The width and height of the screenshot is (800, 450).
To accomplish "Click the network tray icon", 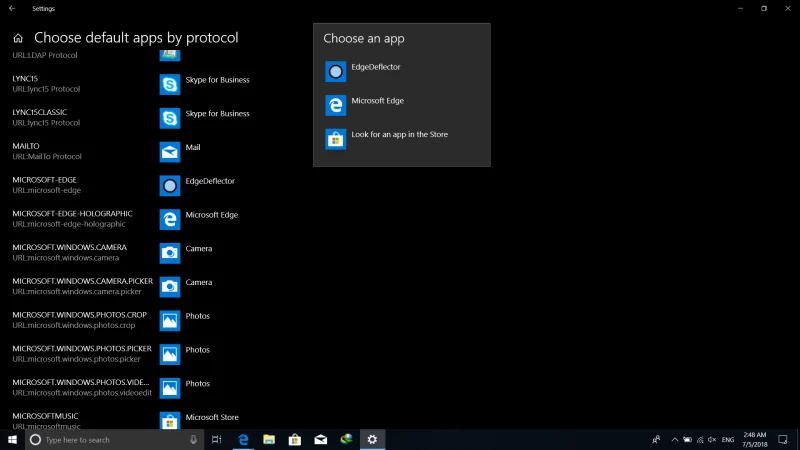I will 700,439.
